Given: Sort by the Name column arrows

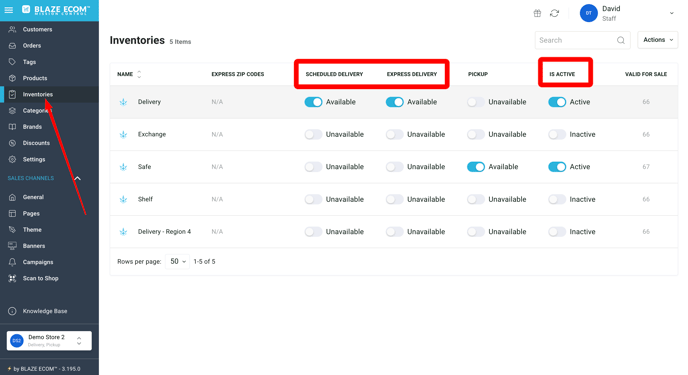Looking at the screenshot, I should (139, 75).
